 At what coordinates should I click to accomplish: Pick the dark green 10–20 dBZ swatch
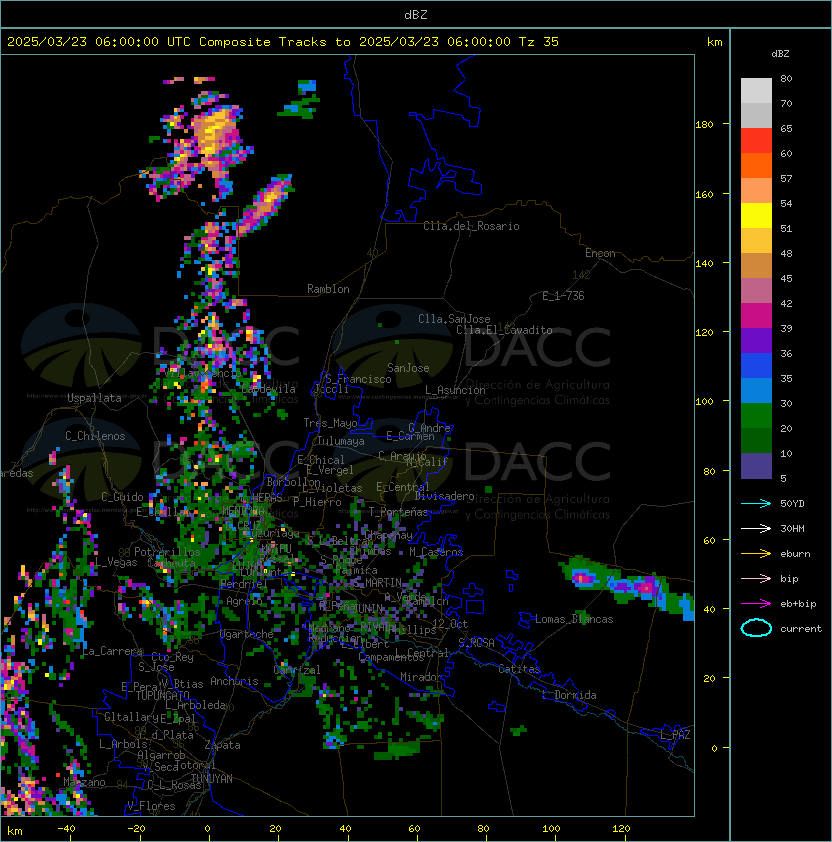point(756,440)
